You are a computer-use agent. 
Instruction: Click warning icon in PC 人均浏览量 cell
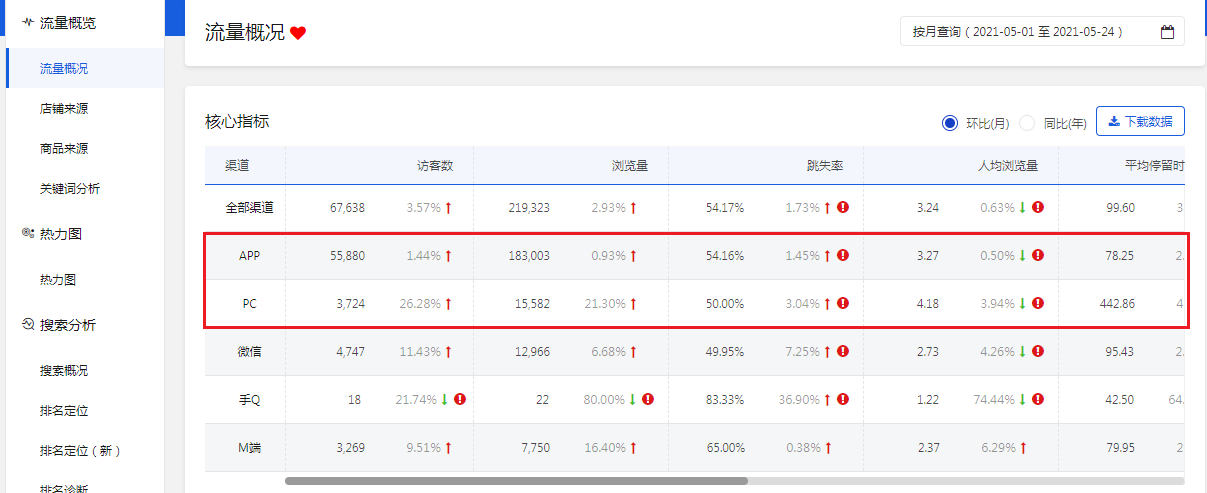pos(1038,304)
